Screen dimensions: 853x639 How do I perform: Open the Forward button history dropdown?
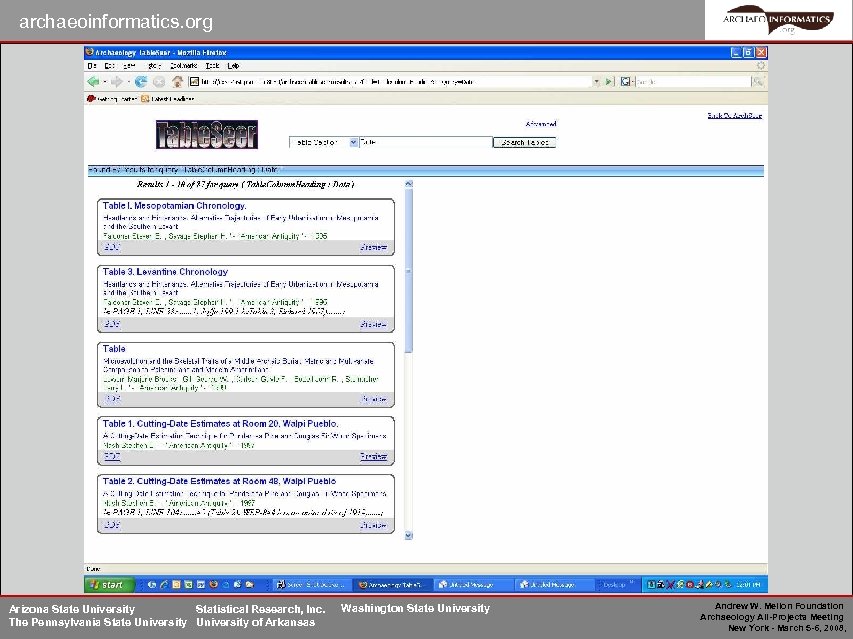click(x=128, y=82)
